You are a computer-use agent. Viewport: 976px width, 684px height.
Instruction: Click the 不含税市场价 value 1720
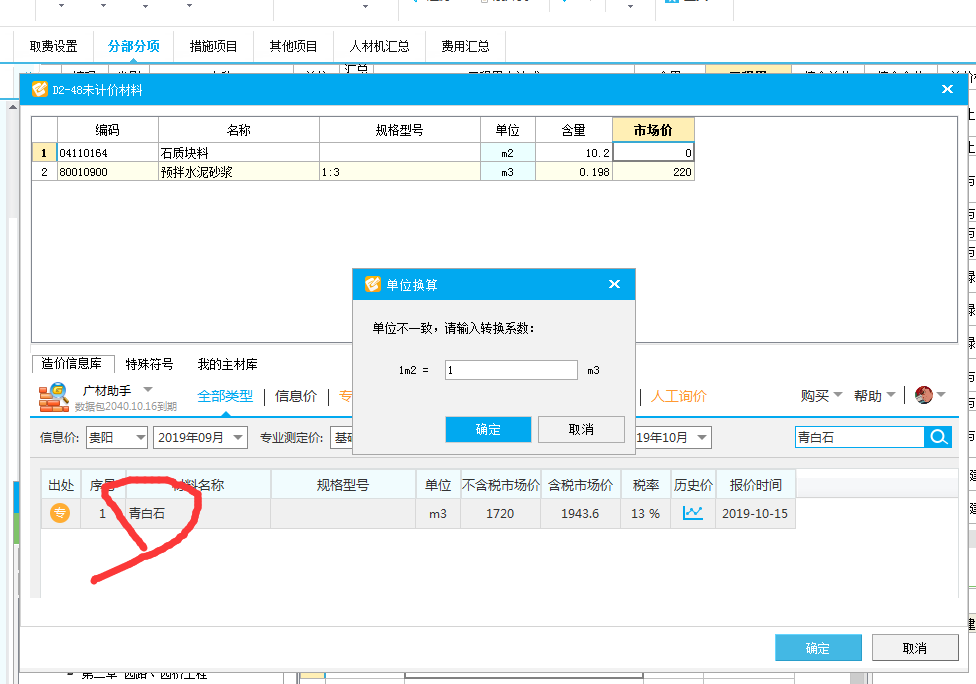point(500,513)
